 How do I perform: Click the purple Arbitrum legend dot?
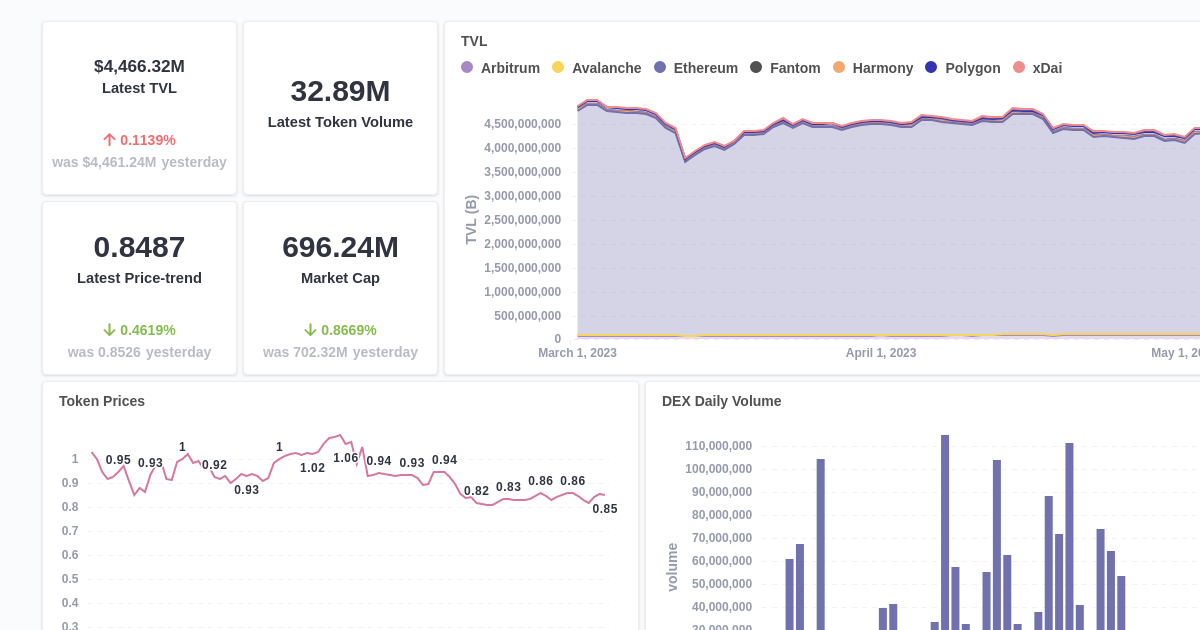click(x=466, y=68)
